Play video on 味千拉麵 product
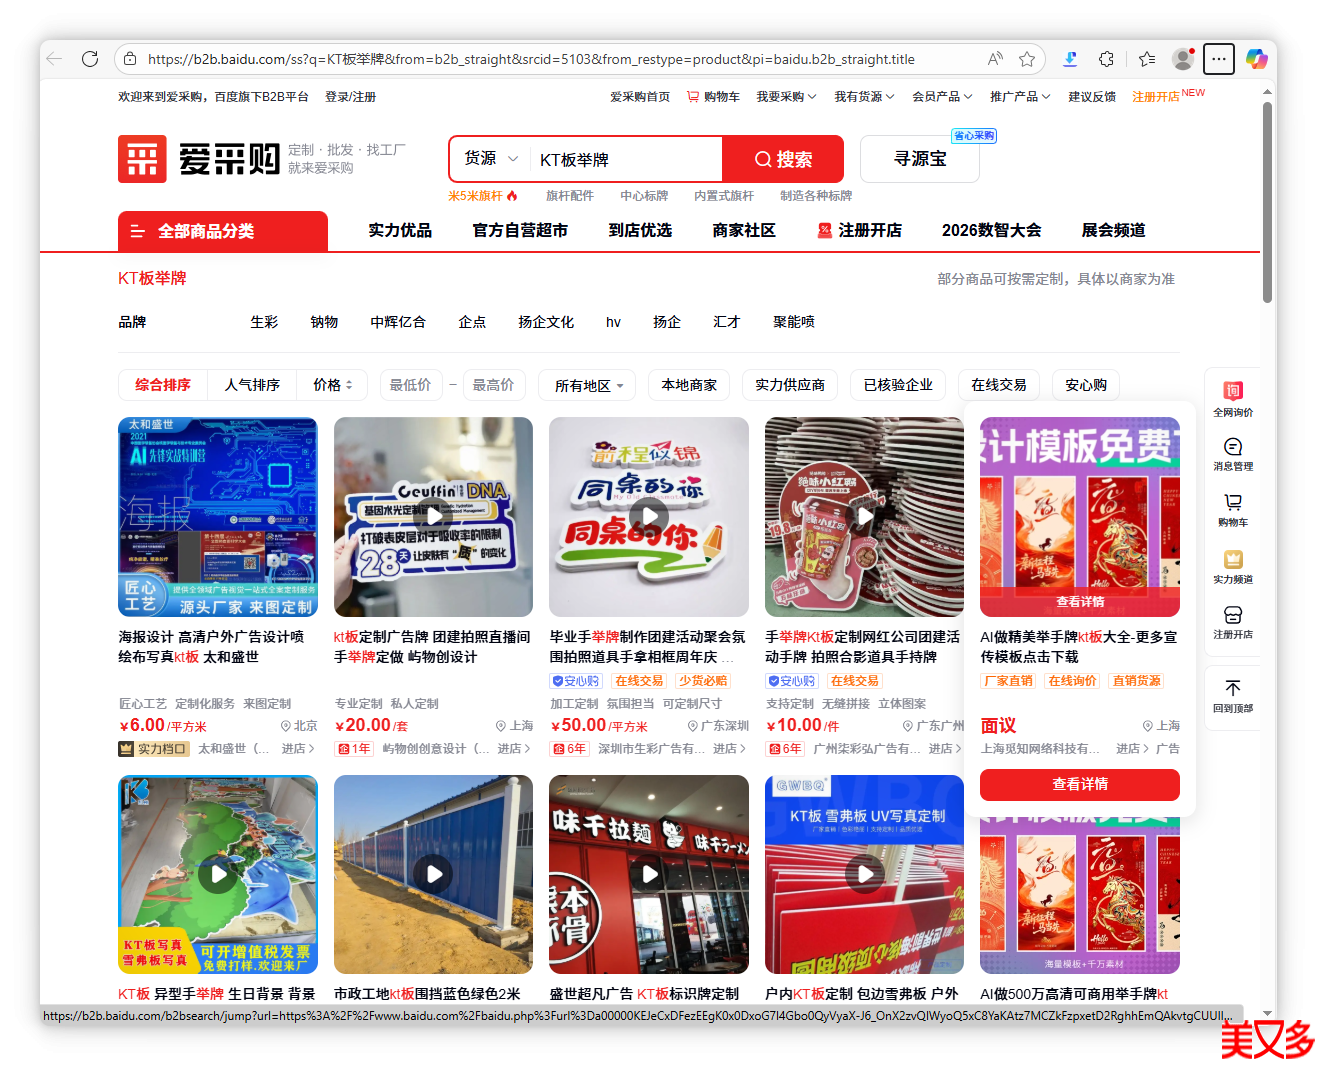The width and height of the screenshot is (1317, 1066). (649, 874)
